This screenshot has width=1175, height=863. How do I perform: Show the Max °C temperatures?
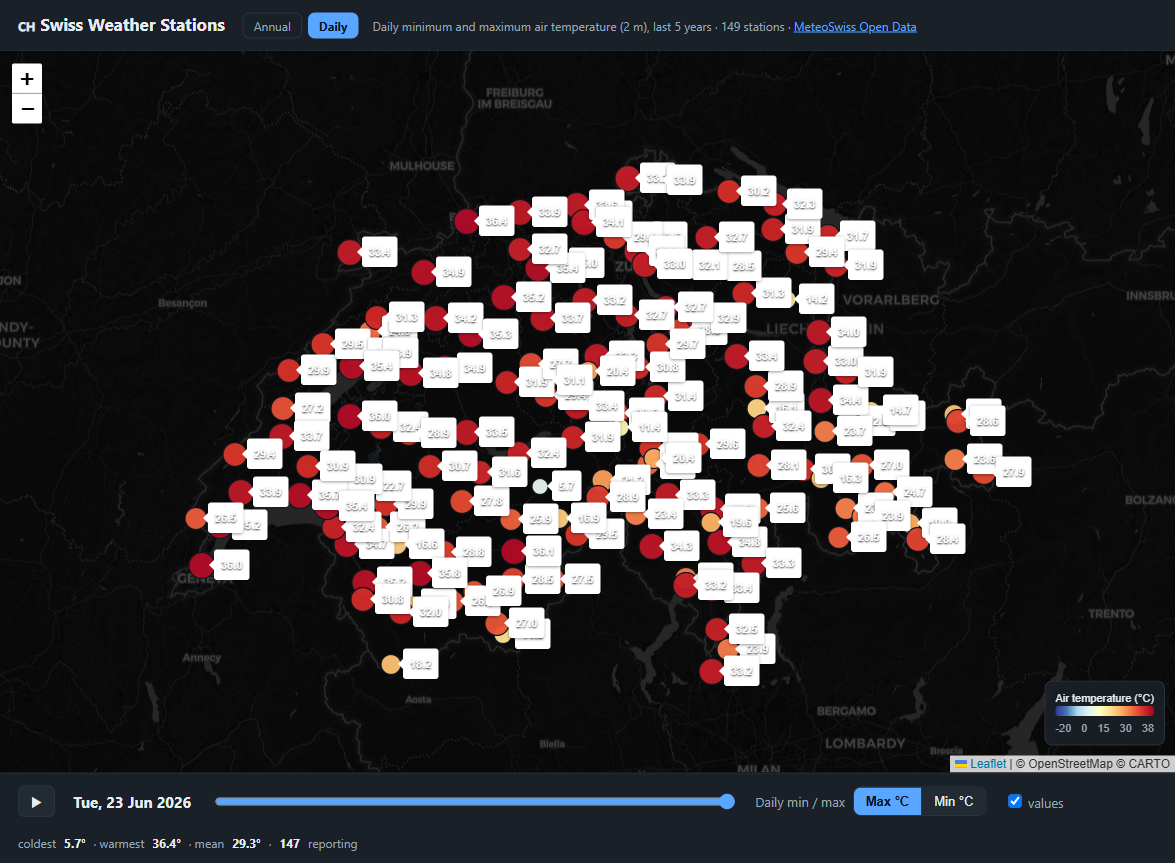coord(887,802)
